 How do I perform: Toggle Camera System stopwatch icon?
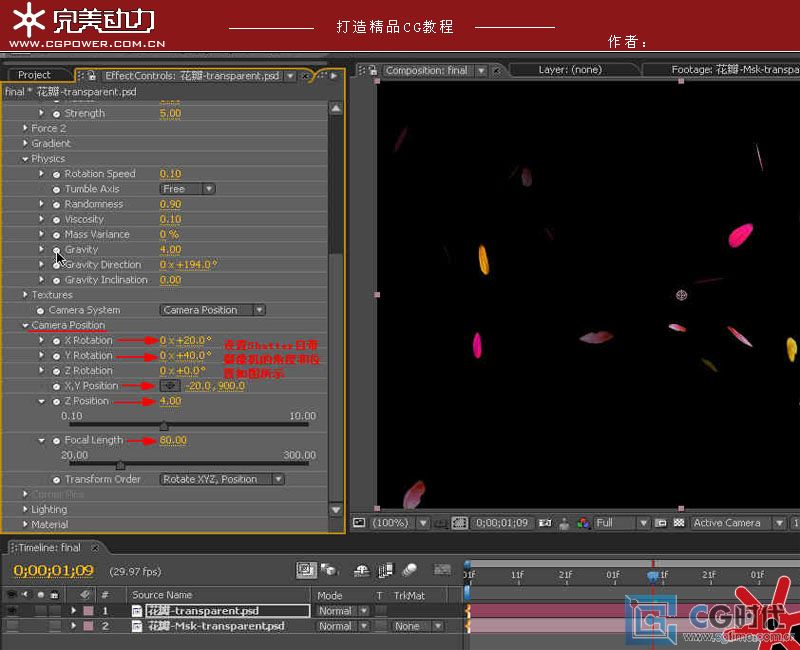pyautogui.click(x=40, y=311)
